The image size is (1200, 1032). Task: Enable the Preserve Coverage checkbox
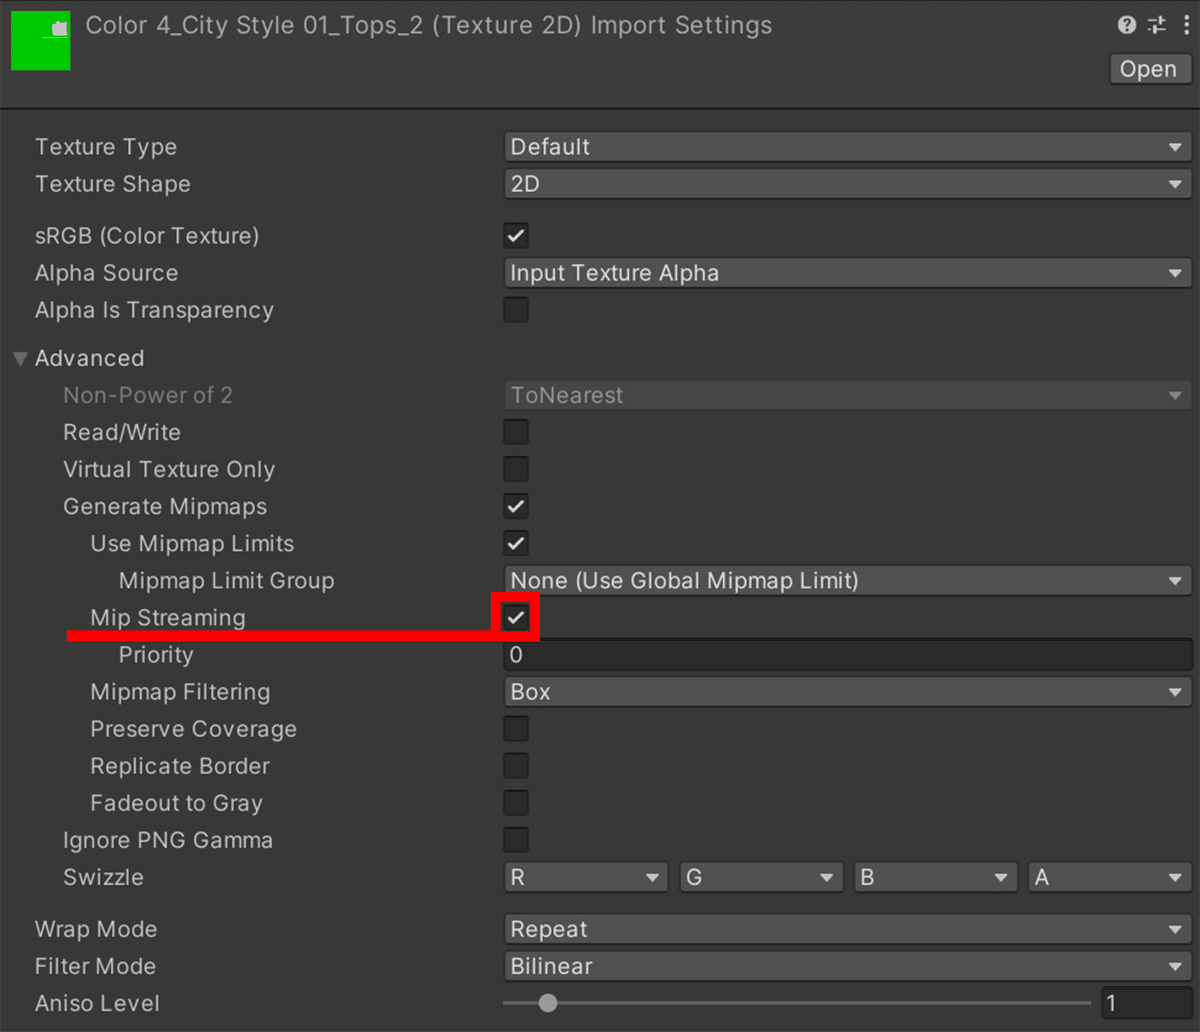516,729
